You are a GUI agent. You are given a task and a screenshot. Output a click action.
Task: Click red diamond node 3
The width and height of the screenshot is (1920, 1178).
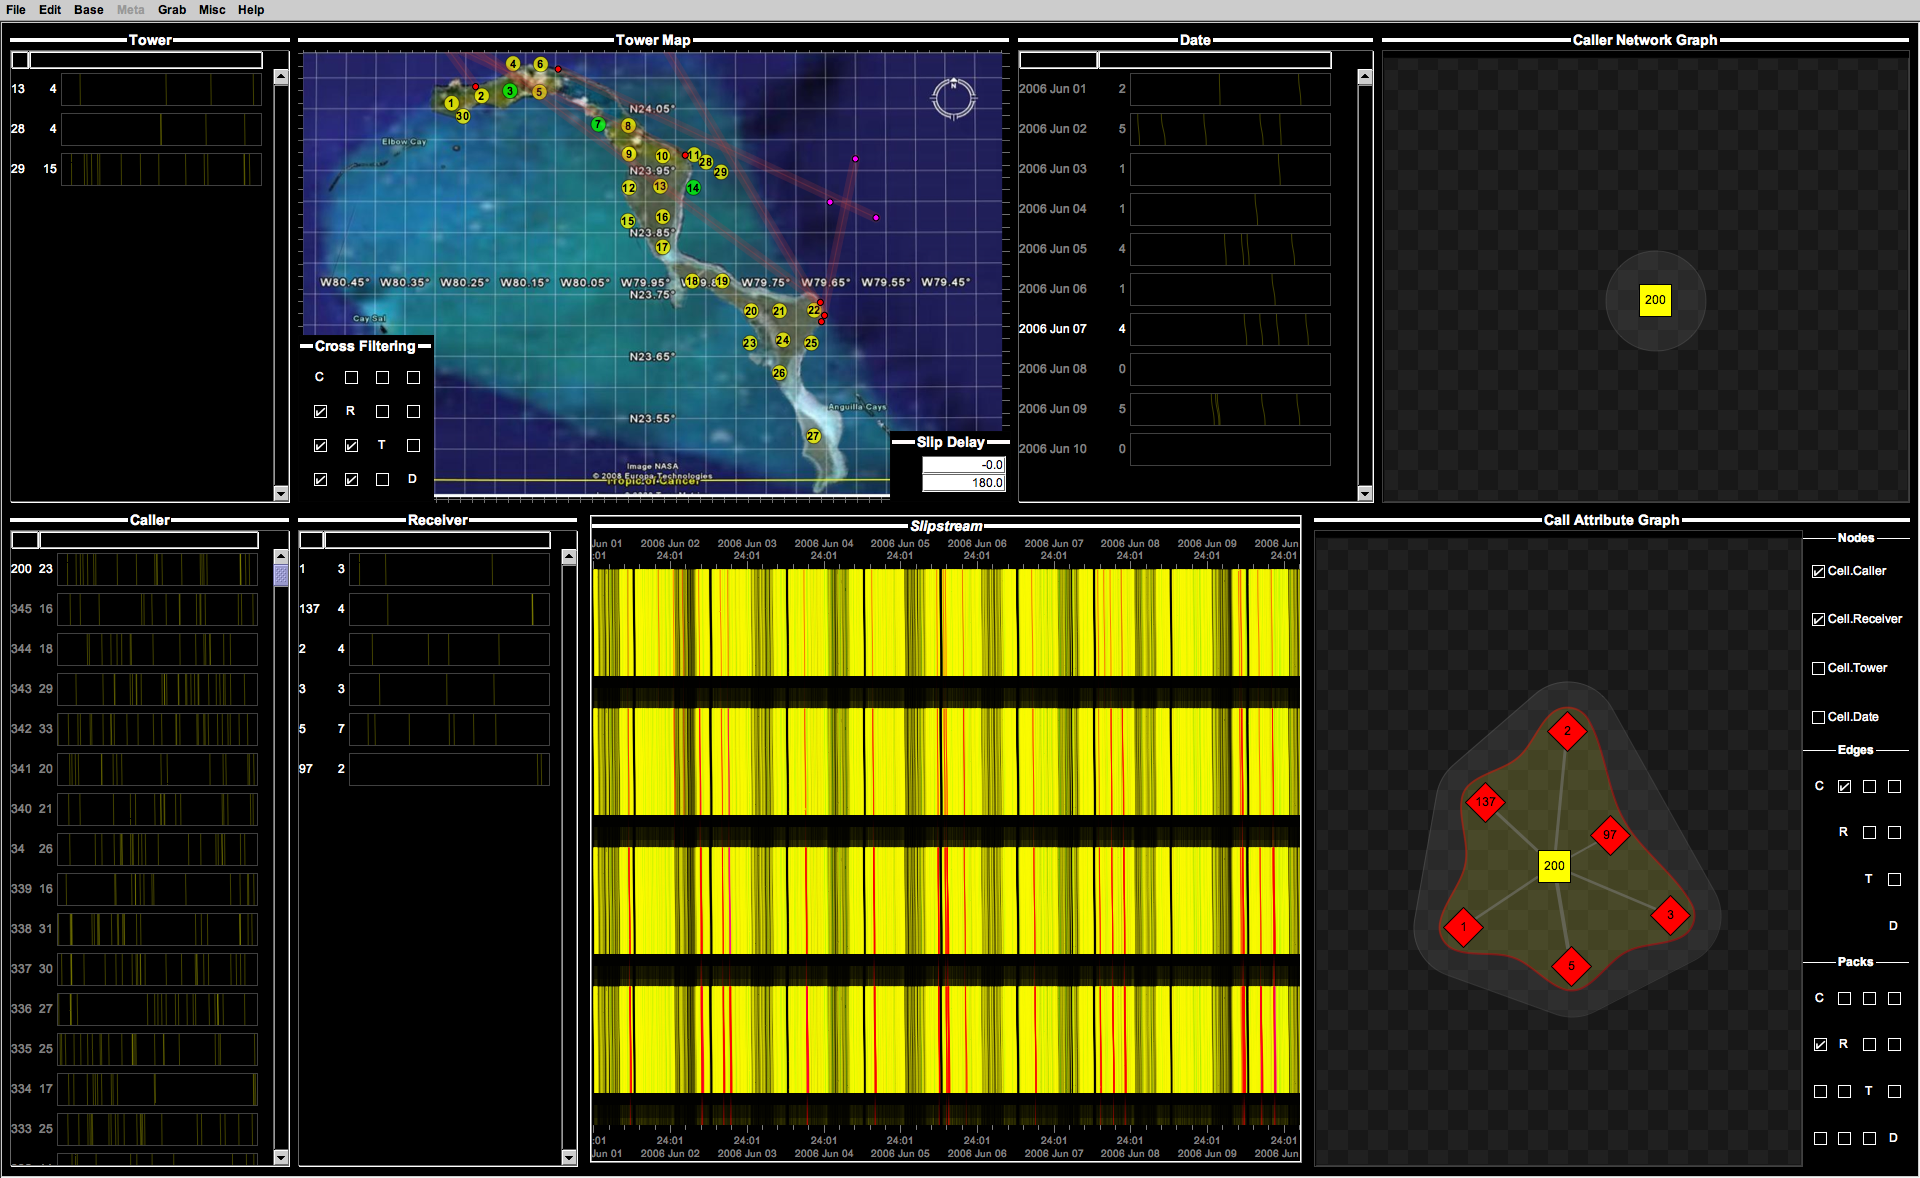[1670, 915]
